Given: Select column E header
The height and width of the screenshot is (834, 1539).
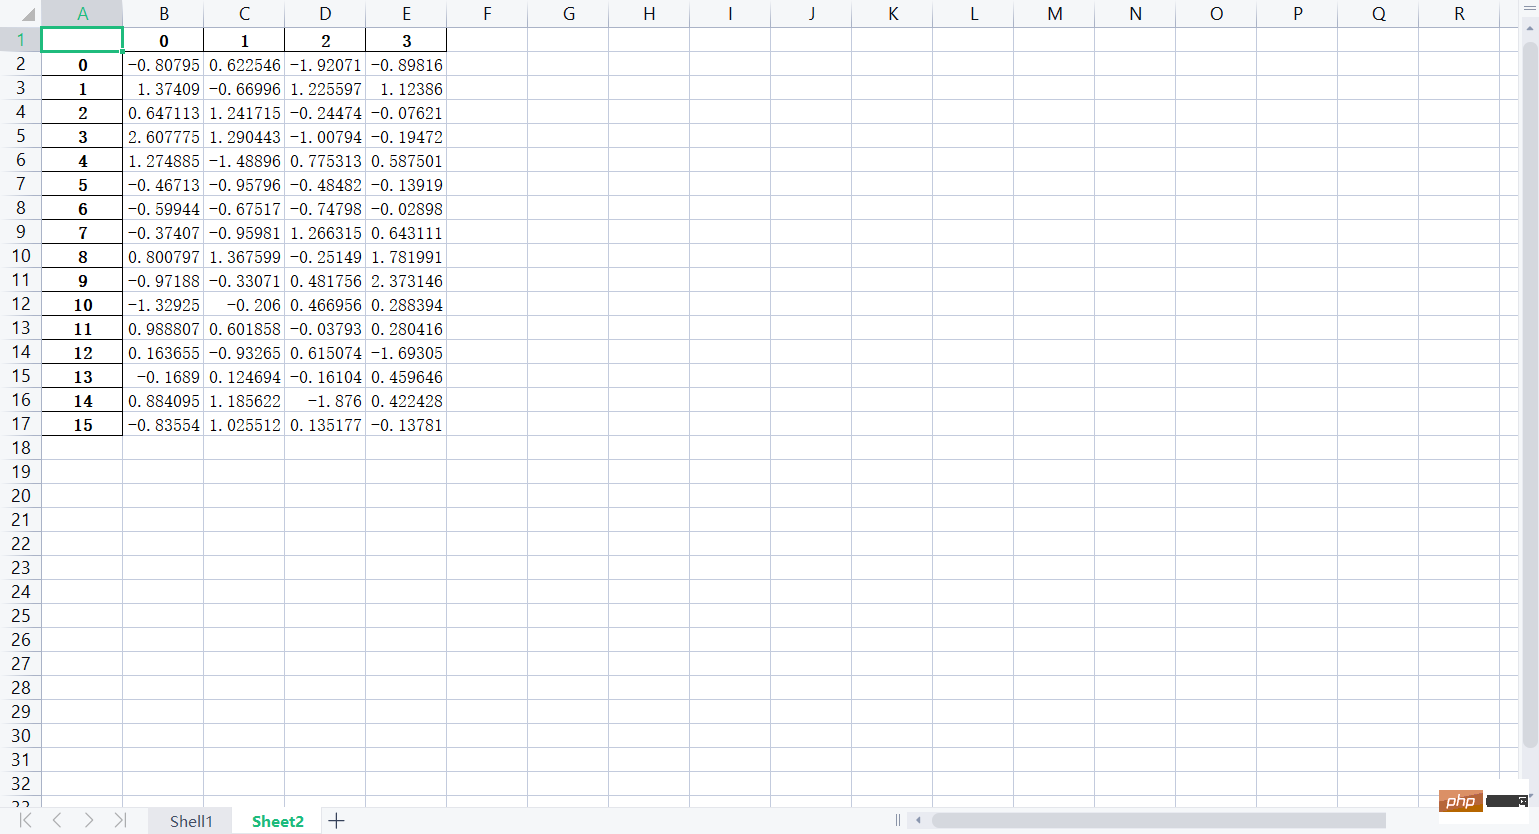Looking at the screenshot, I should pyautogui.click(x=407, y=14).
